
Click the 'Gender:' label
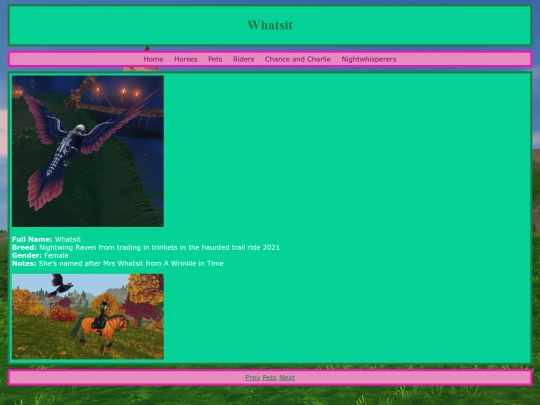pyautogui.click(x=27, y=255)
